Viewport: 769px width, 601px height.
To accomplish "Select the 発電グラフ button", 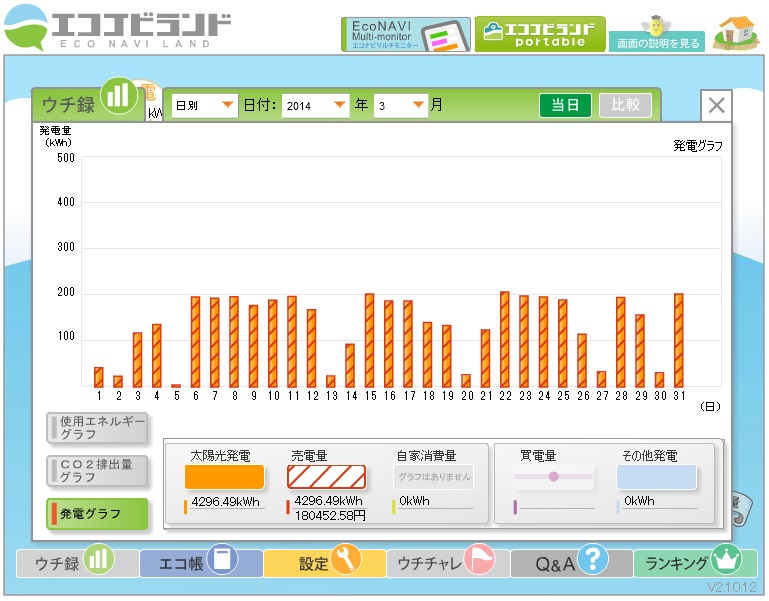I will click(x=97, y=514).
